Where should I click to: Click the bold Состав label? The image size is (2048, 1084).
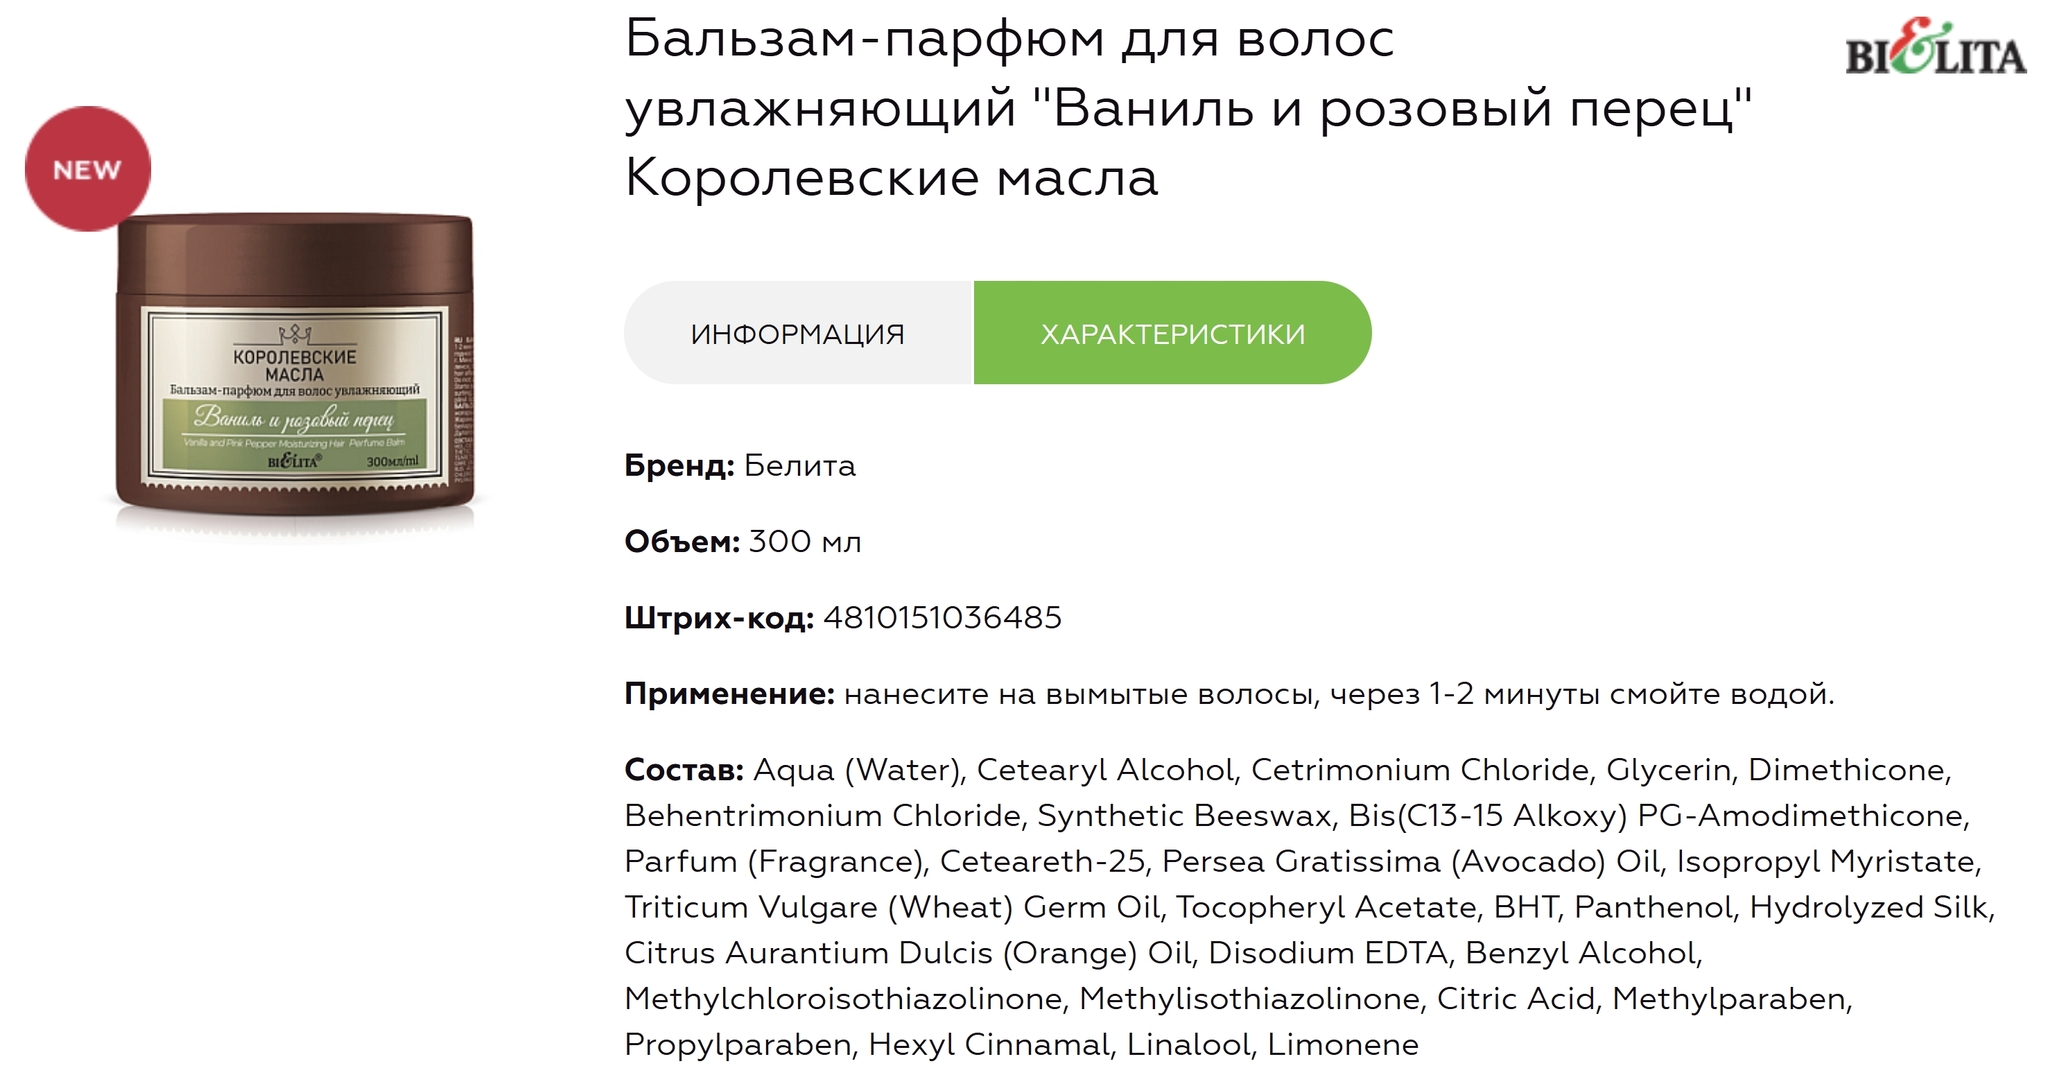pos(684,770)
